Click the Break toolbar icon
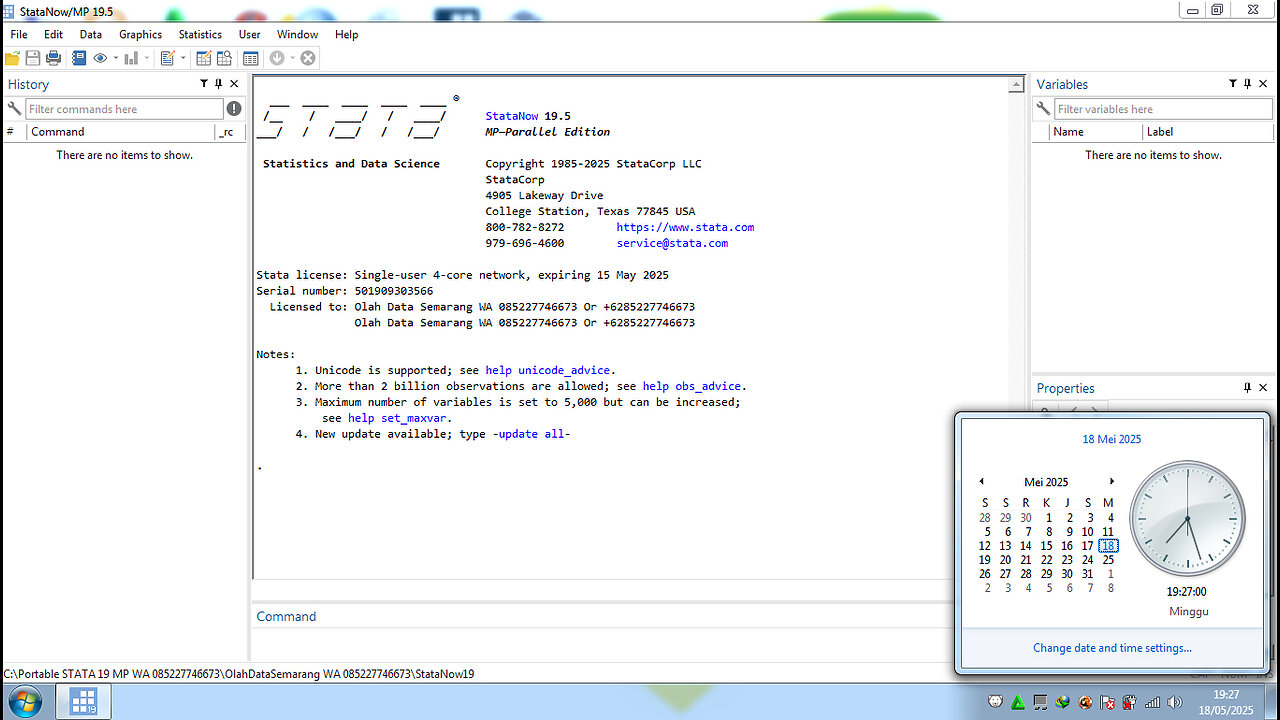 (308, 58)
